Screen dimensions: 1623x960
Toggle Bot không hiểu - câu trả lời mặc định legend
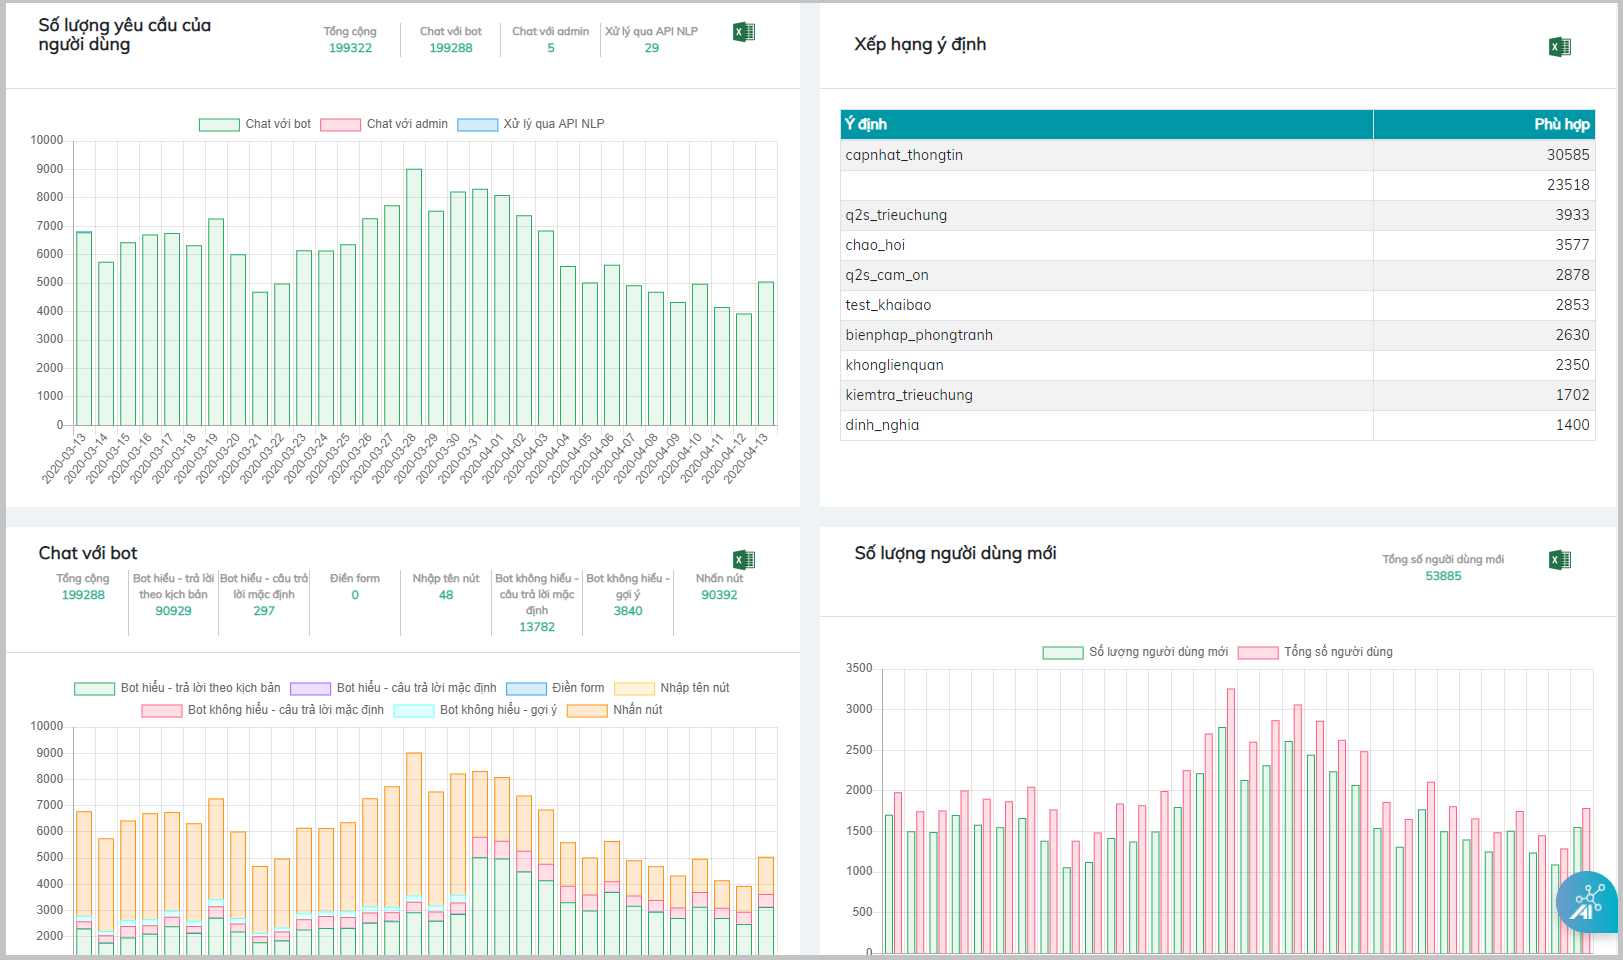(x=263, y=710)
